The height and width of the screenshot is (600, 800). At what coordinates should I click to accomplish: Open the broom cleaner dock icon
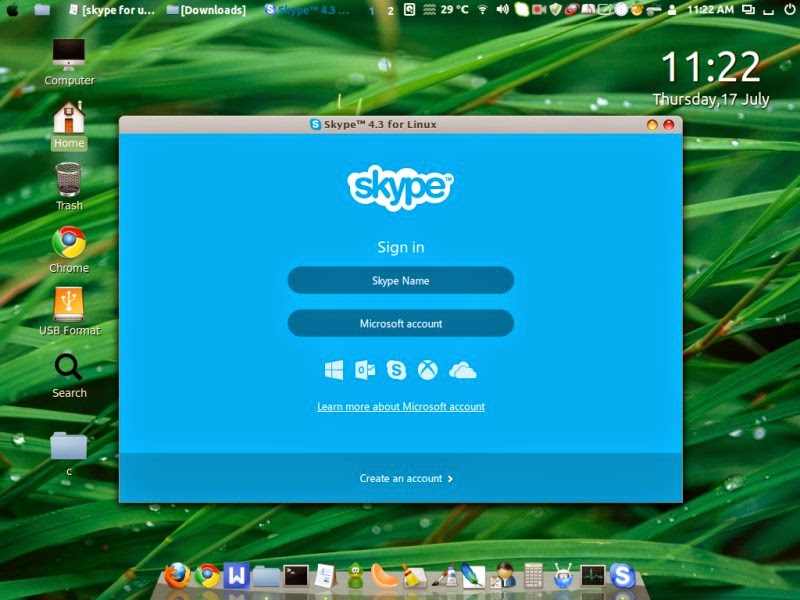pyautogui.click(x=414, y=577)
